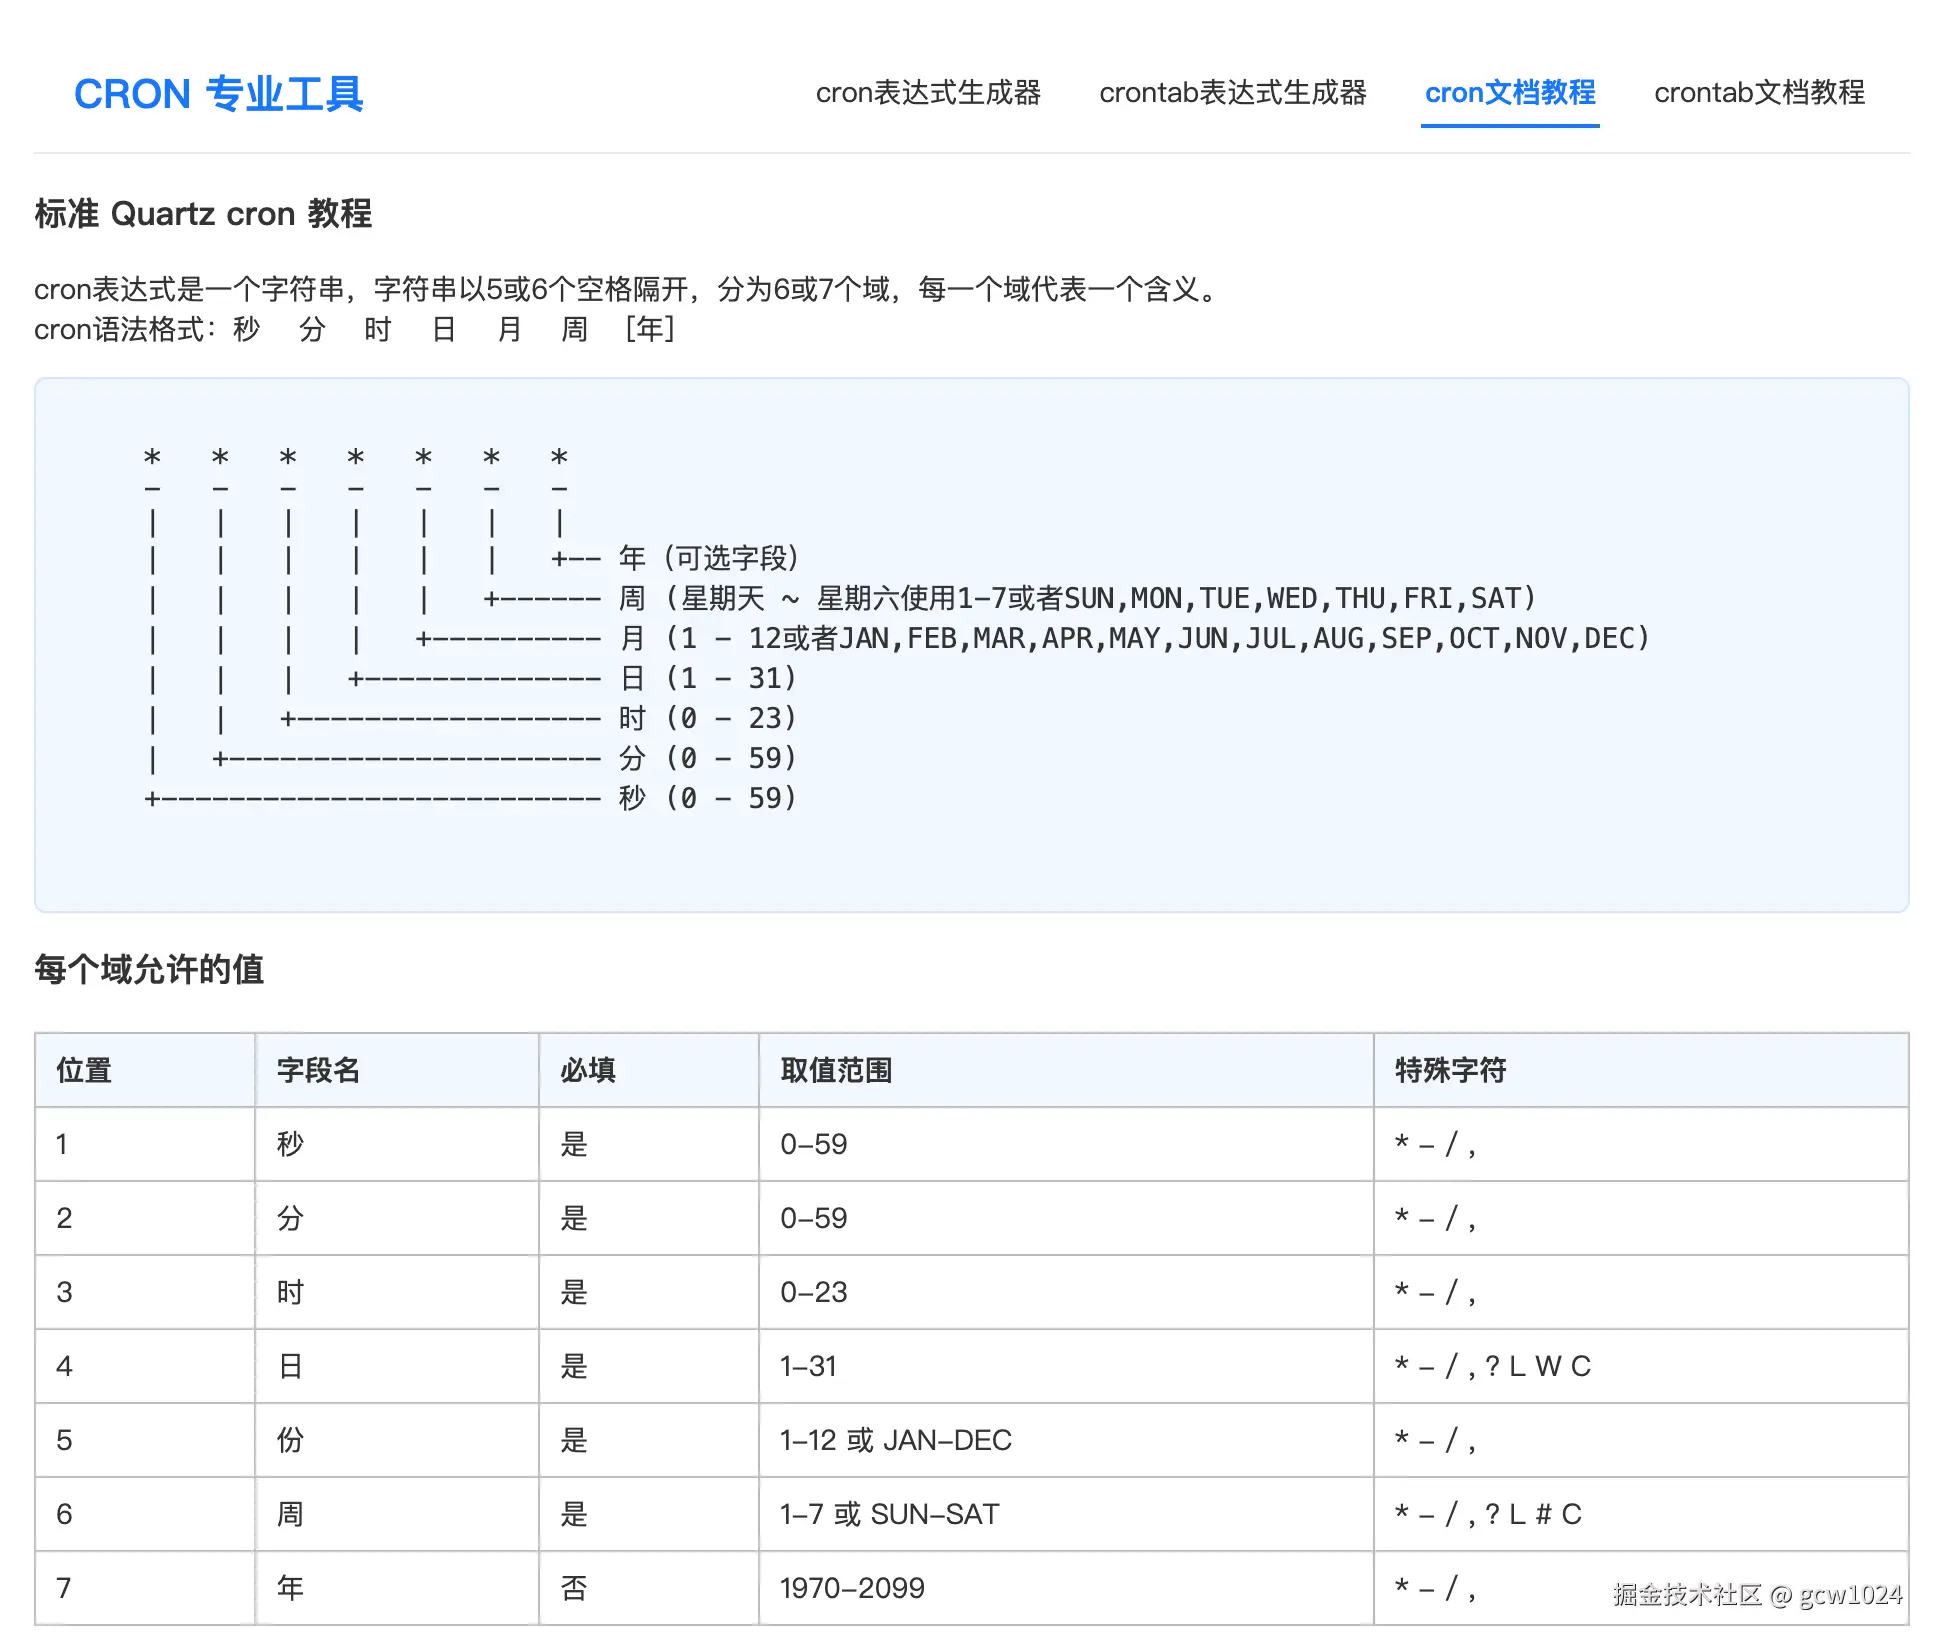
Task: Select the row where 必填 is 否
Action: (573, 1588)
